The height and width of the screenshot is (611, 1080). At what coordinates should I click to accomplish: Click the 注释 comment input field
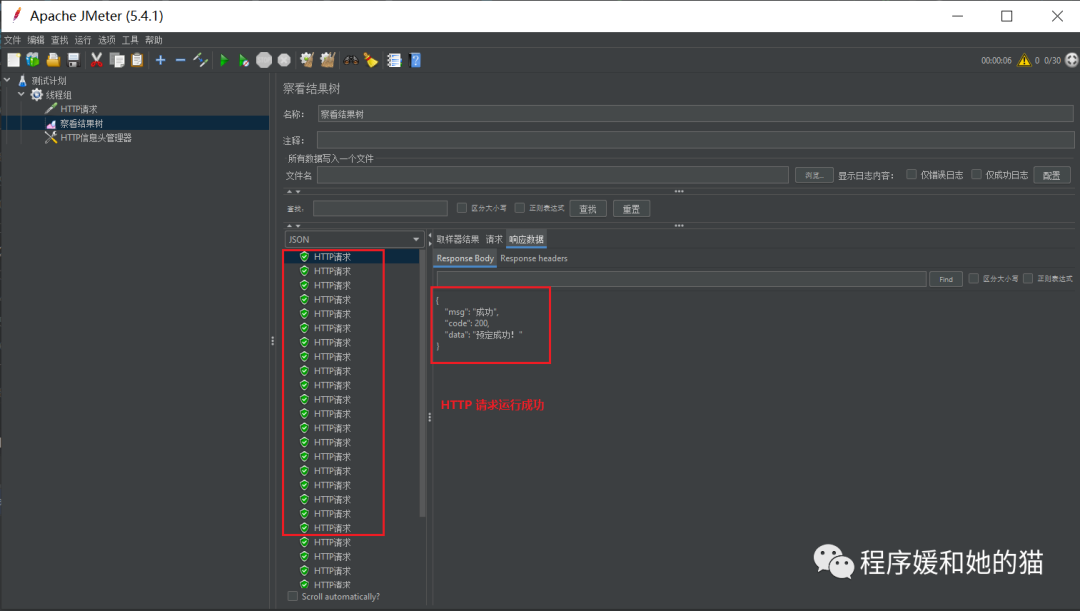coord(696,140)
